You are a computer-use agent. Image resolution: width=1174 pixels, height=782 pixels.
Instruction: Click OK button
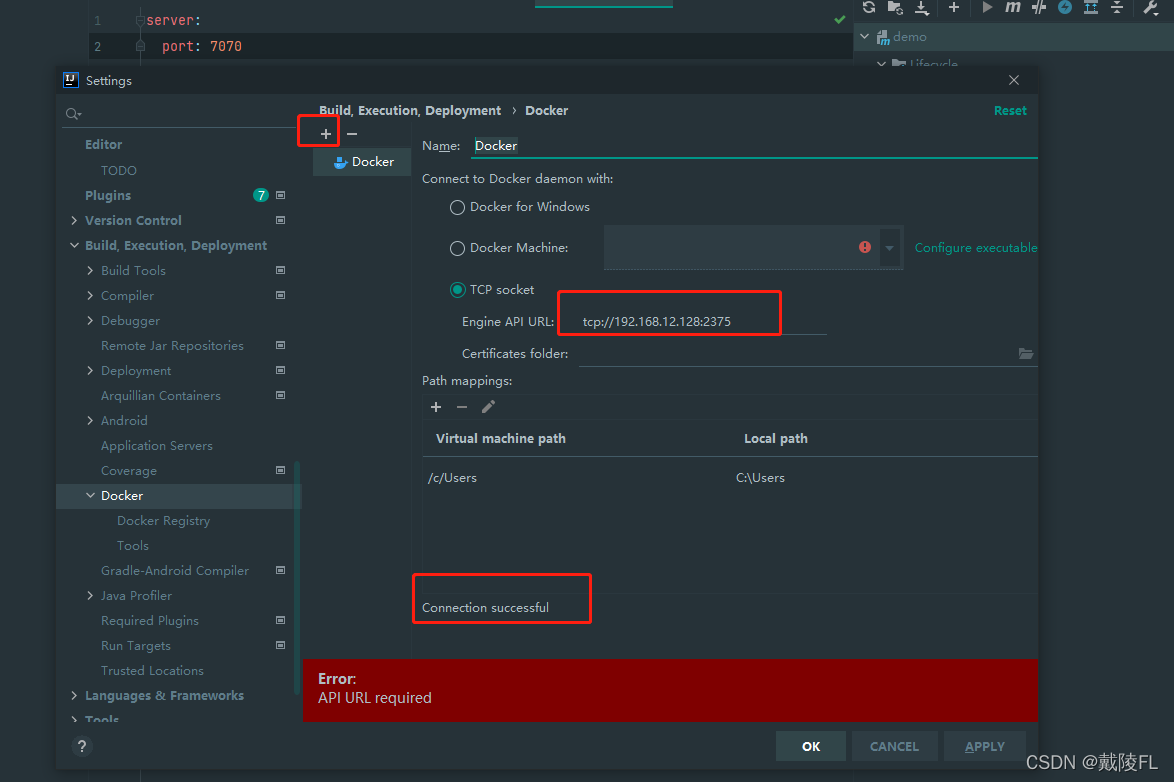tap(811, 746)
